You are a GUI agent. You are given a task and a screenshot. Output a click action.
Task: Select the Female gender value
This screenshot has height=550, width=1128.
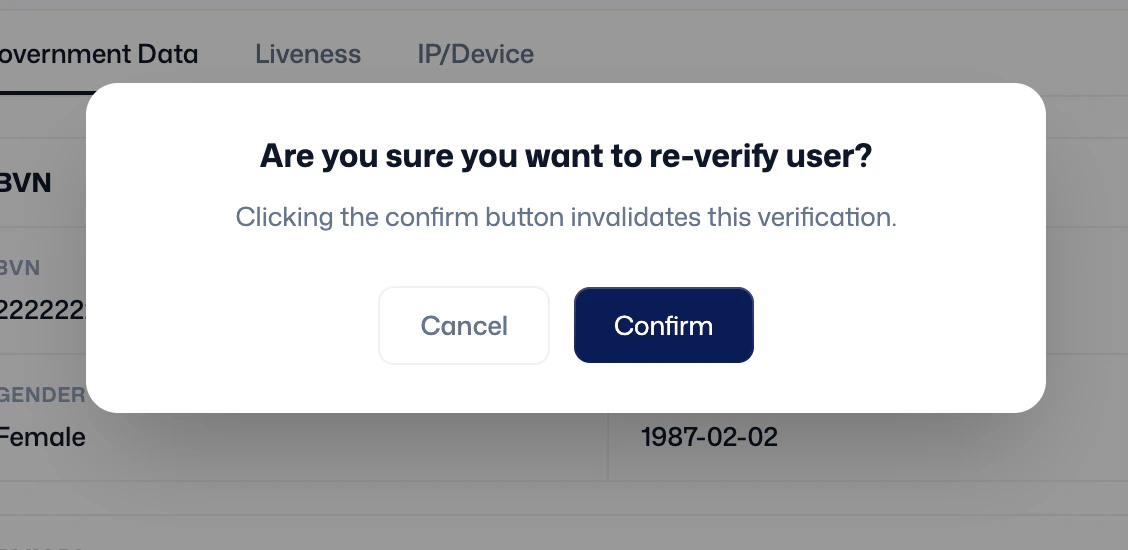pos(42,437)
